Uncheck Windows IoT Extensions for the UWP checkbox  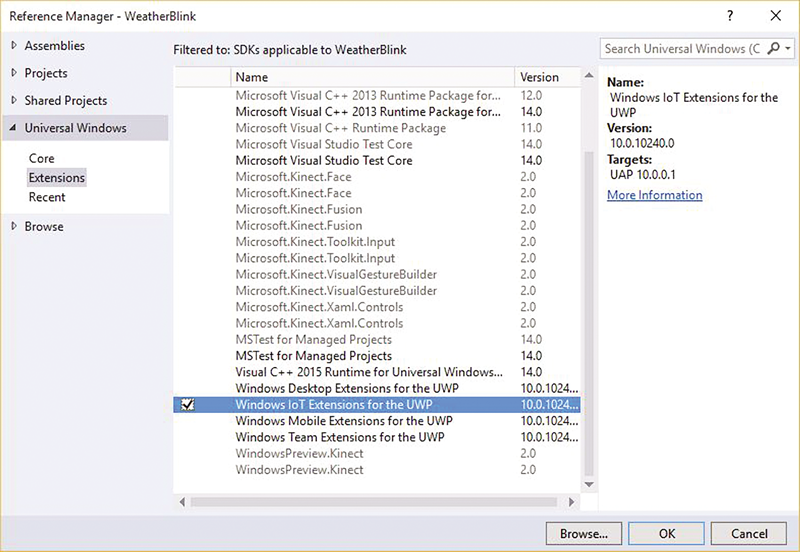click(x=188, y=405)
